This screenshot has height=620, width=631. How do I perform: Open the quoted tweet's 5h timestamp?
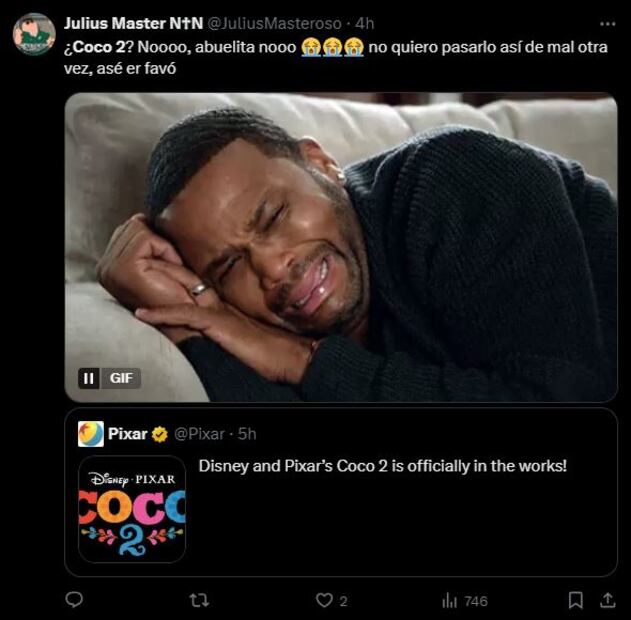tap(247, 434)
